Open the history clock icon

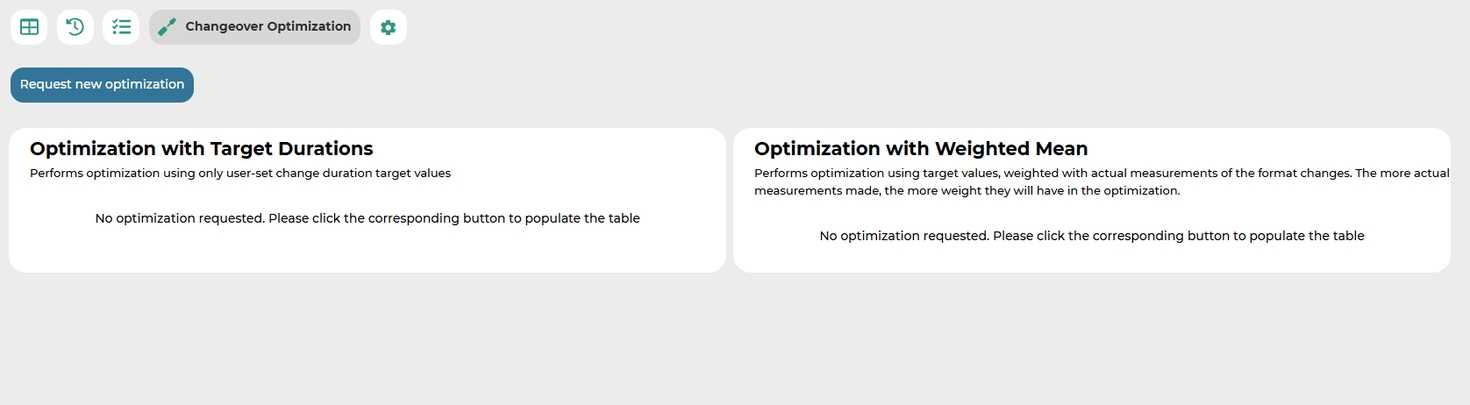[75, 27]
